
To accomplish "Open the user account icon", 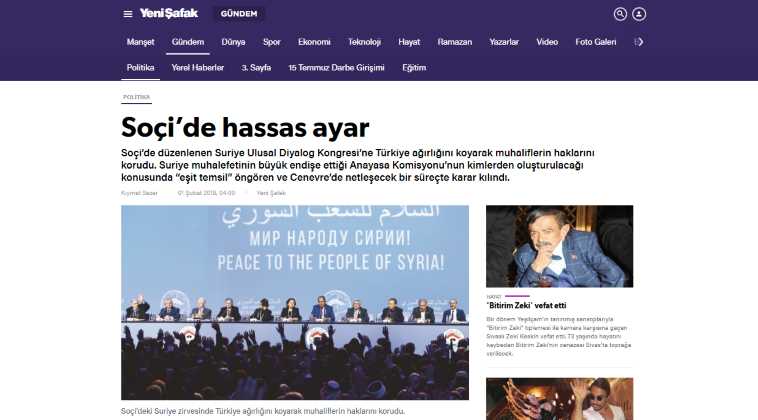I will (639, 14).
